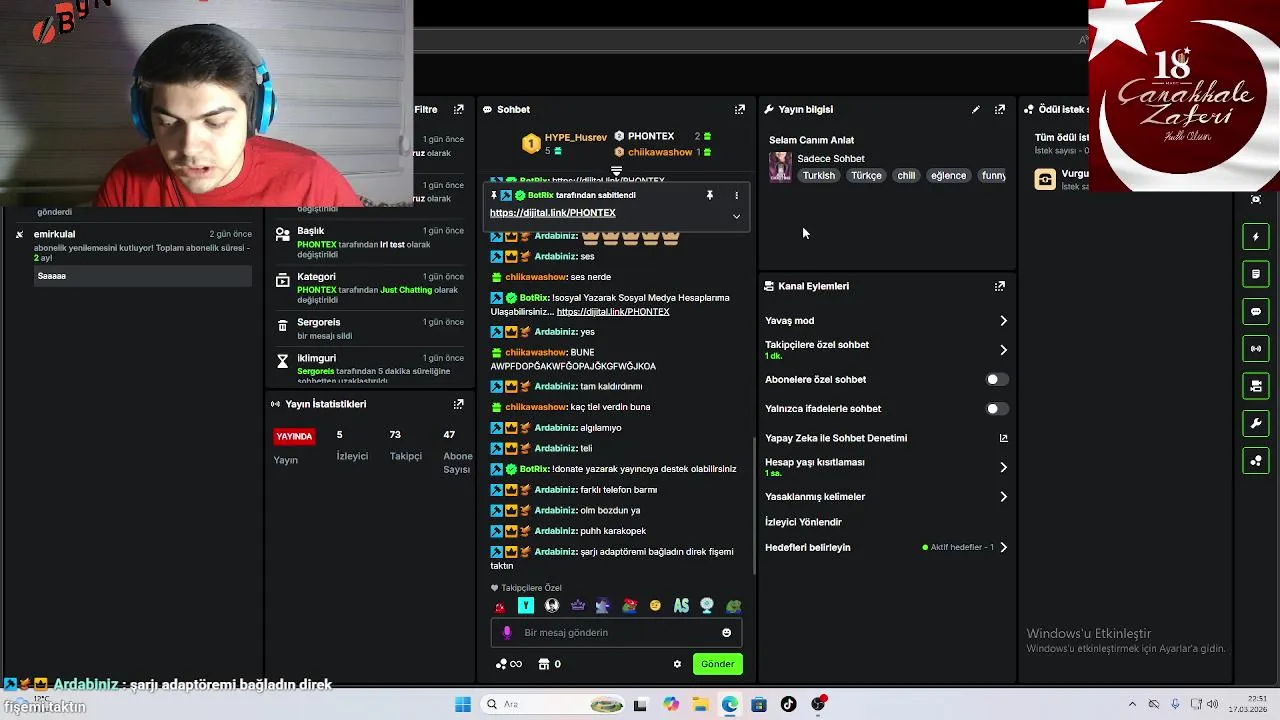
Task: Expand Yasaklanmış kelimeler settings
Action: pyautogui.click(x=1003, y=497)
